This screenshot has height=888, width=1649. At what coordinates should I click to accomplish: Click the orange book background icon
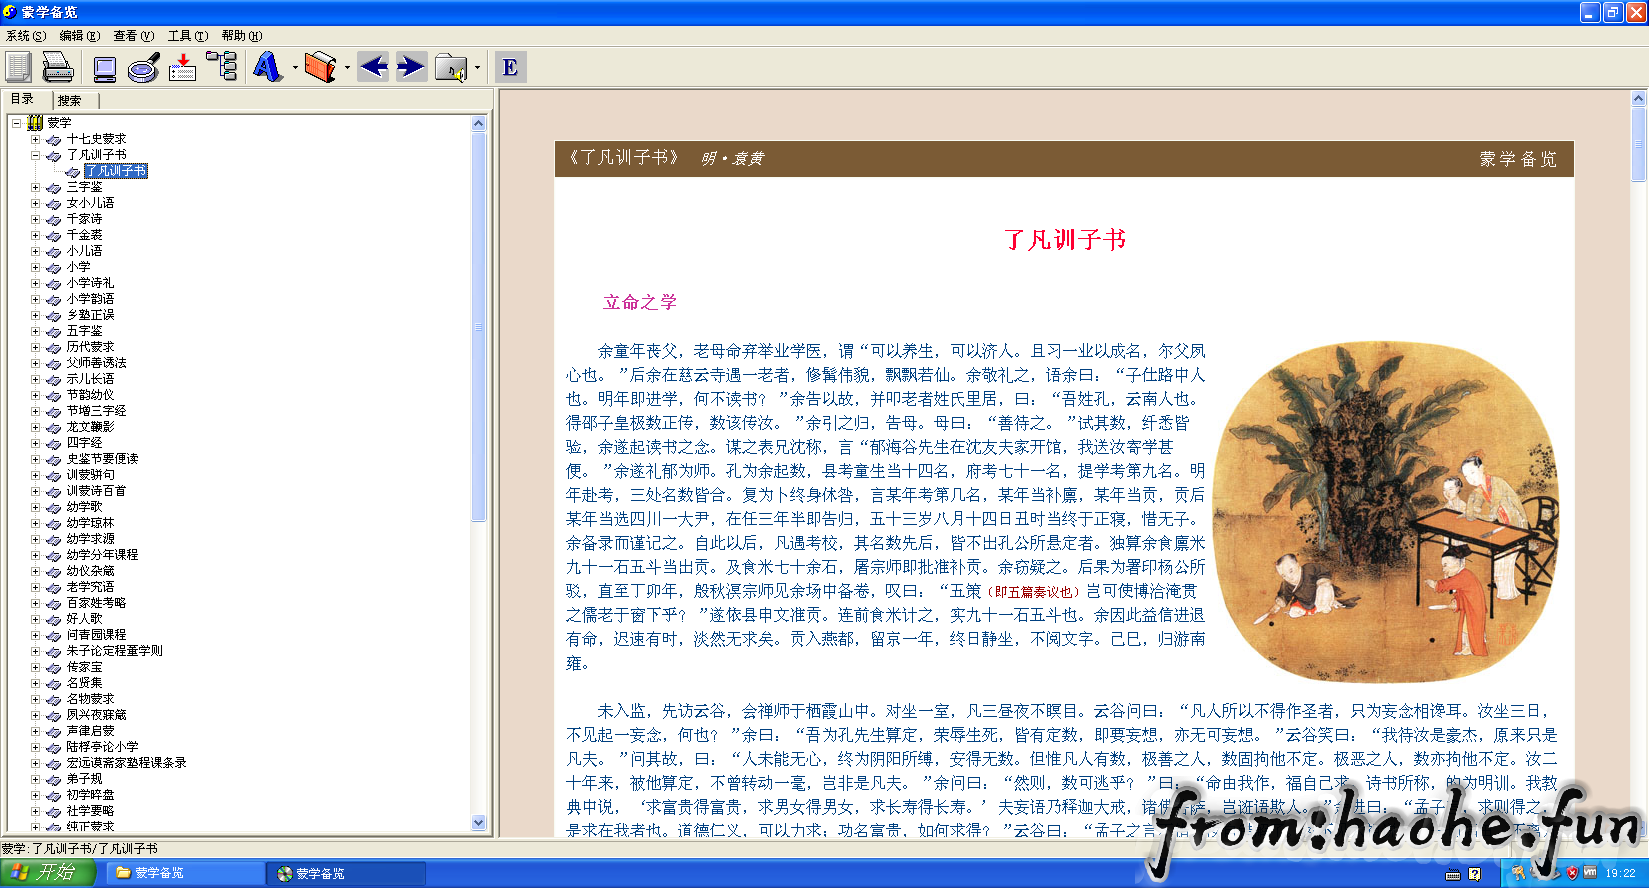coord(320,67)
